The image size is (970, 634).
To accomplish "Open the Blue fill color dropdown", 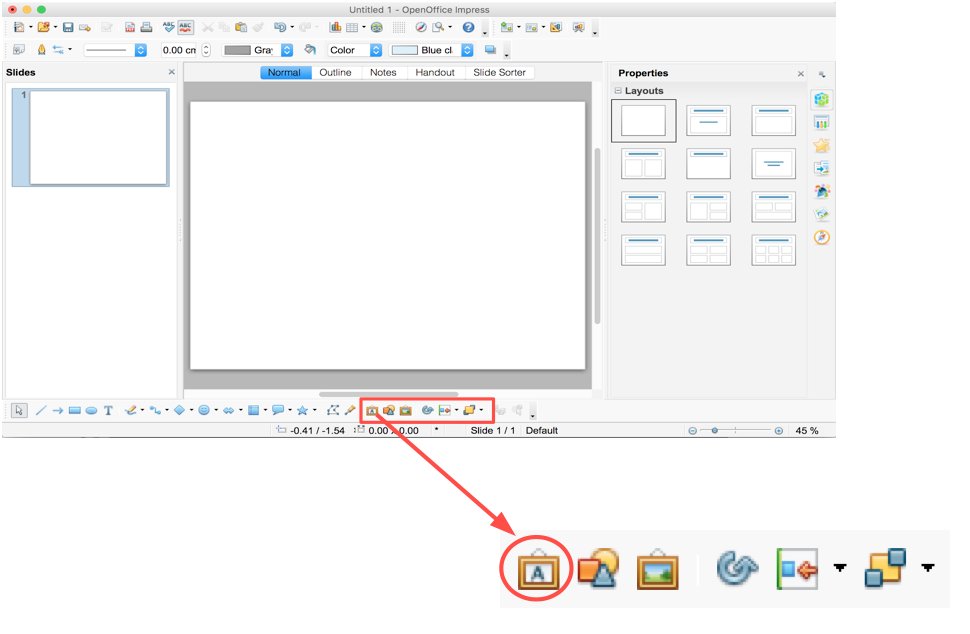I will point(466,50).
